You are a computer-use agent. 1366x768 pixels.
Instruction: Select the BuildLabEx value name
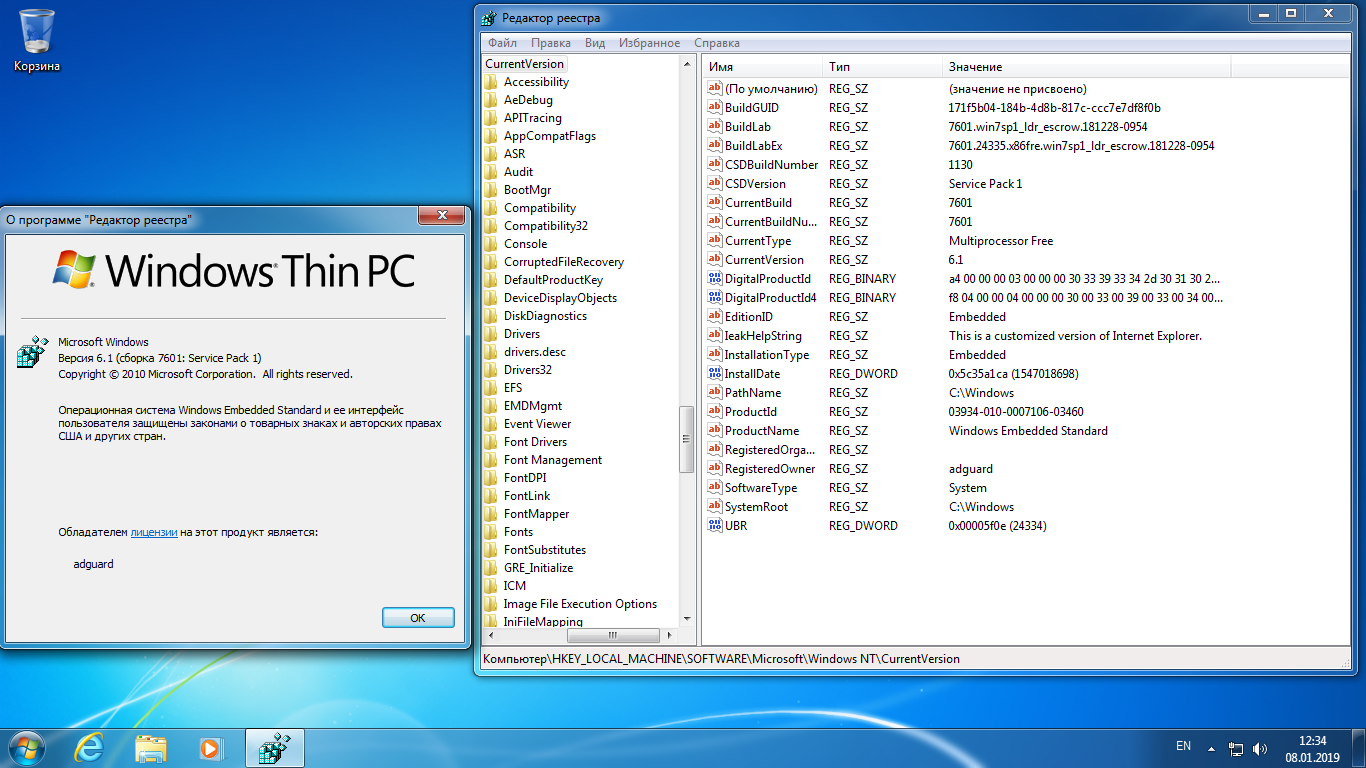tap(753, 145)
